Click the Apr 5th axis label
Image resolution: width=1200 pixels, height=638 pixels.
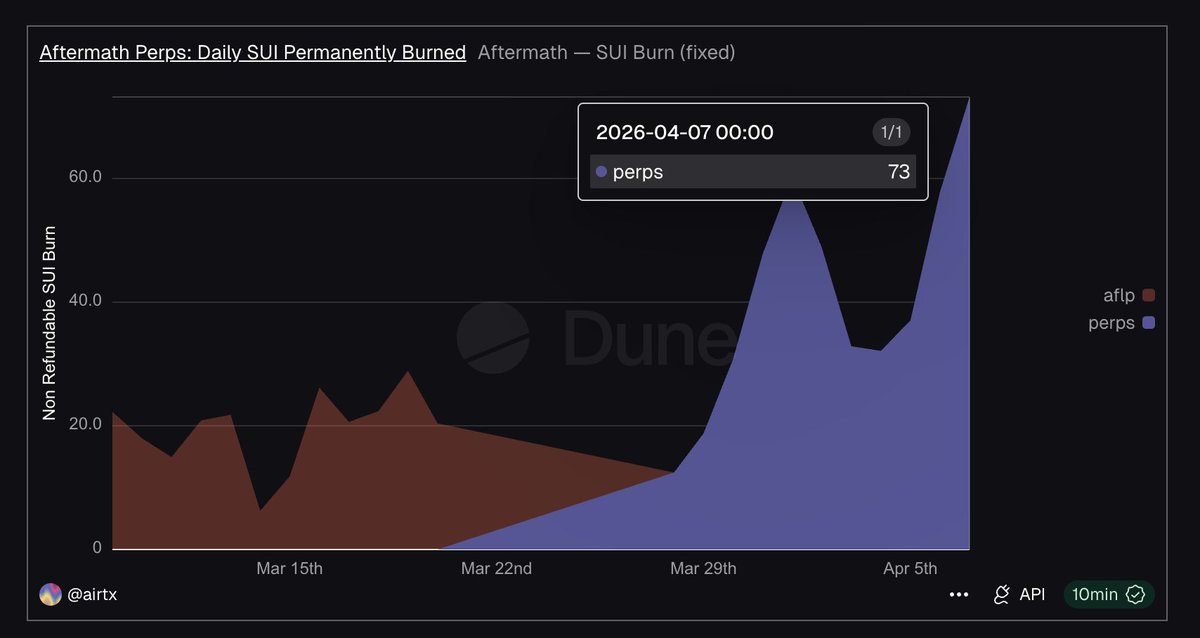point(911,569)
